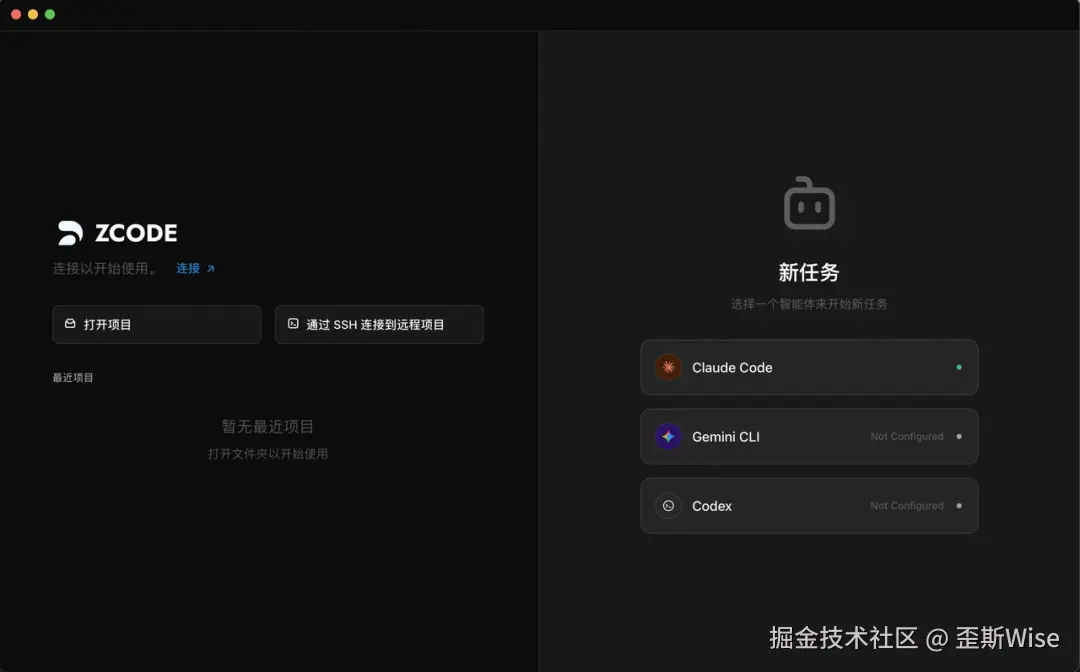Screen dimensions: 1080x672
Task: Click the 选择一个智能体来开始新任务 subtitle
Action: tap(809, 304)
